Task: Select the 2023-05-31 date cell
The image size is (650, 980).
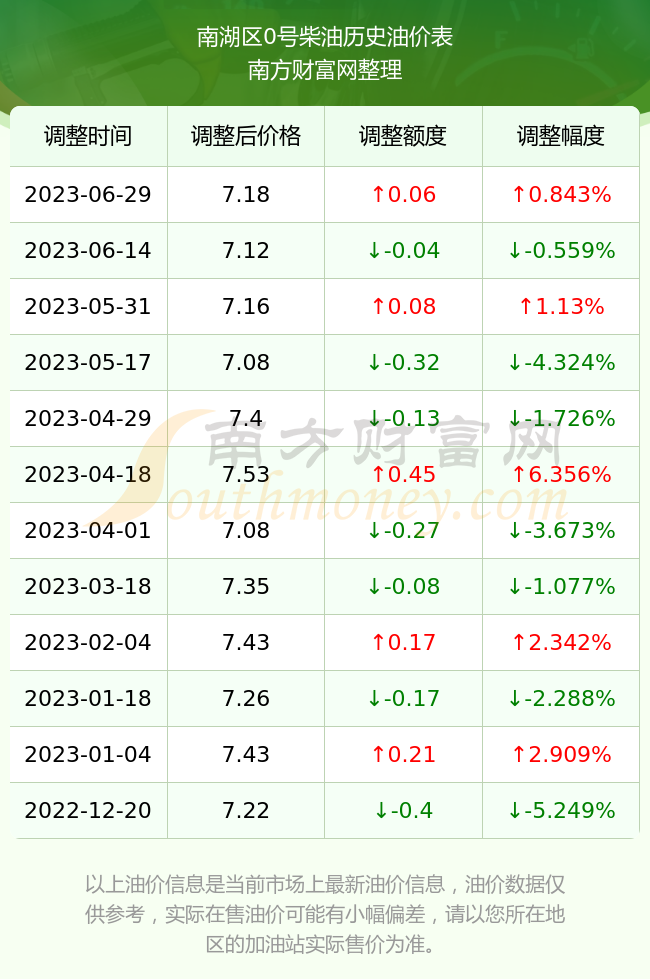Action: (88, 306)
